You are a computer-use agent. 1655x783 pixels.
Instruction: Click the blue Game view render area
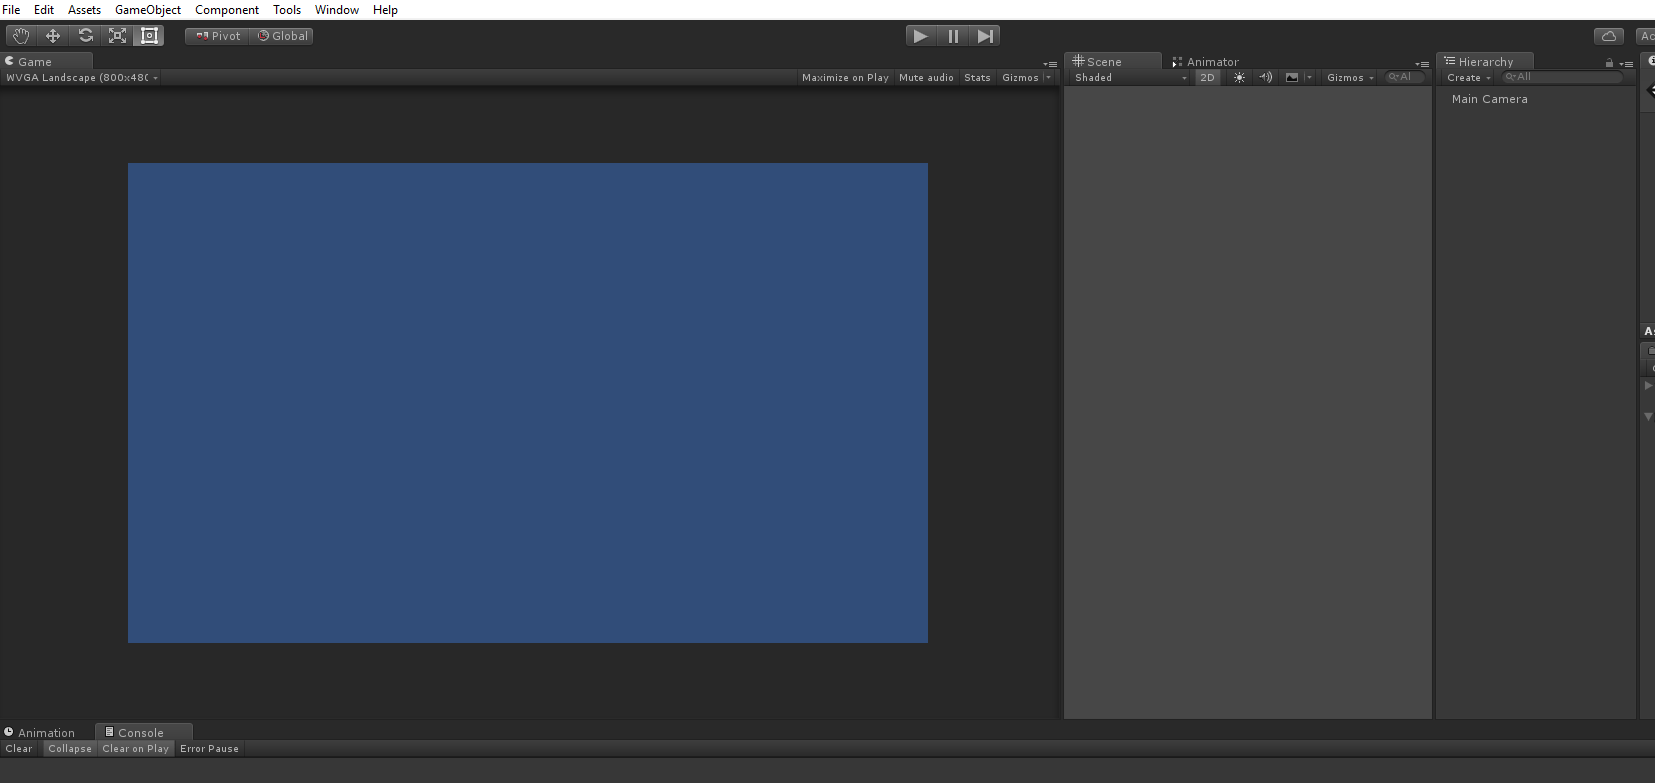(x=528, y=403)
